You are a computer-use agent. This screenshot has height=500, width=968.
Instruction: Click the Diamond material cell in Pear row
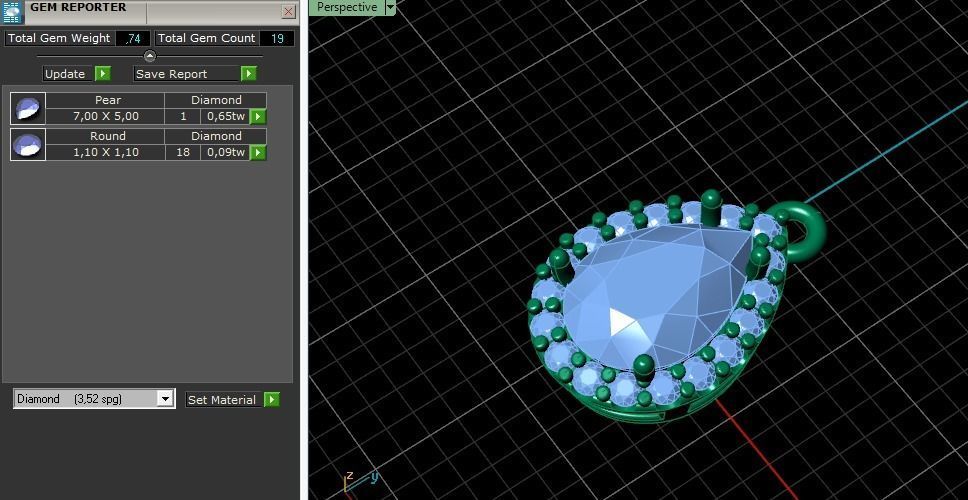[x=216, y=101]
